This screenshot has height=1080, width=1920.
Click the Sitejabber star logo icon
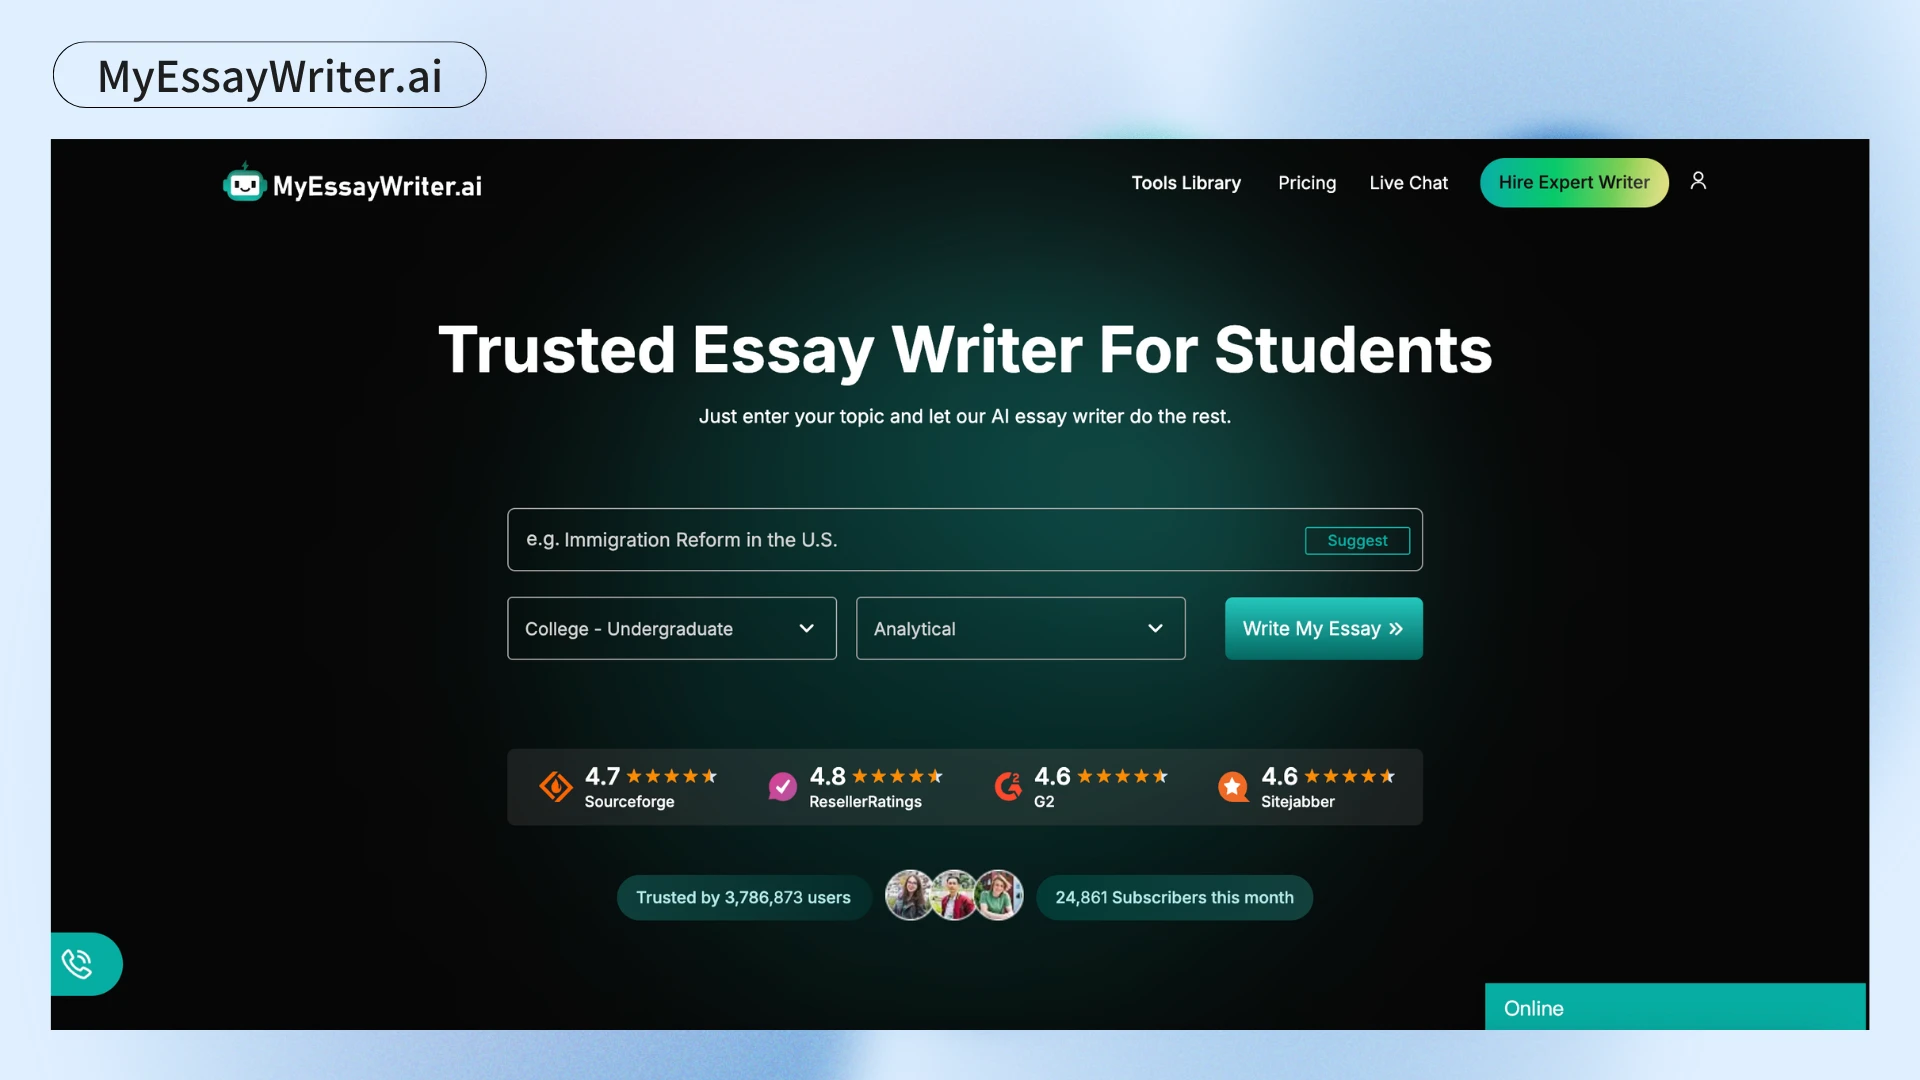click(x=1233, y=787)
